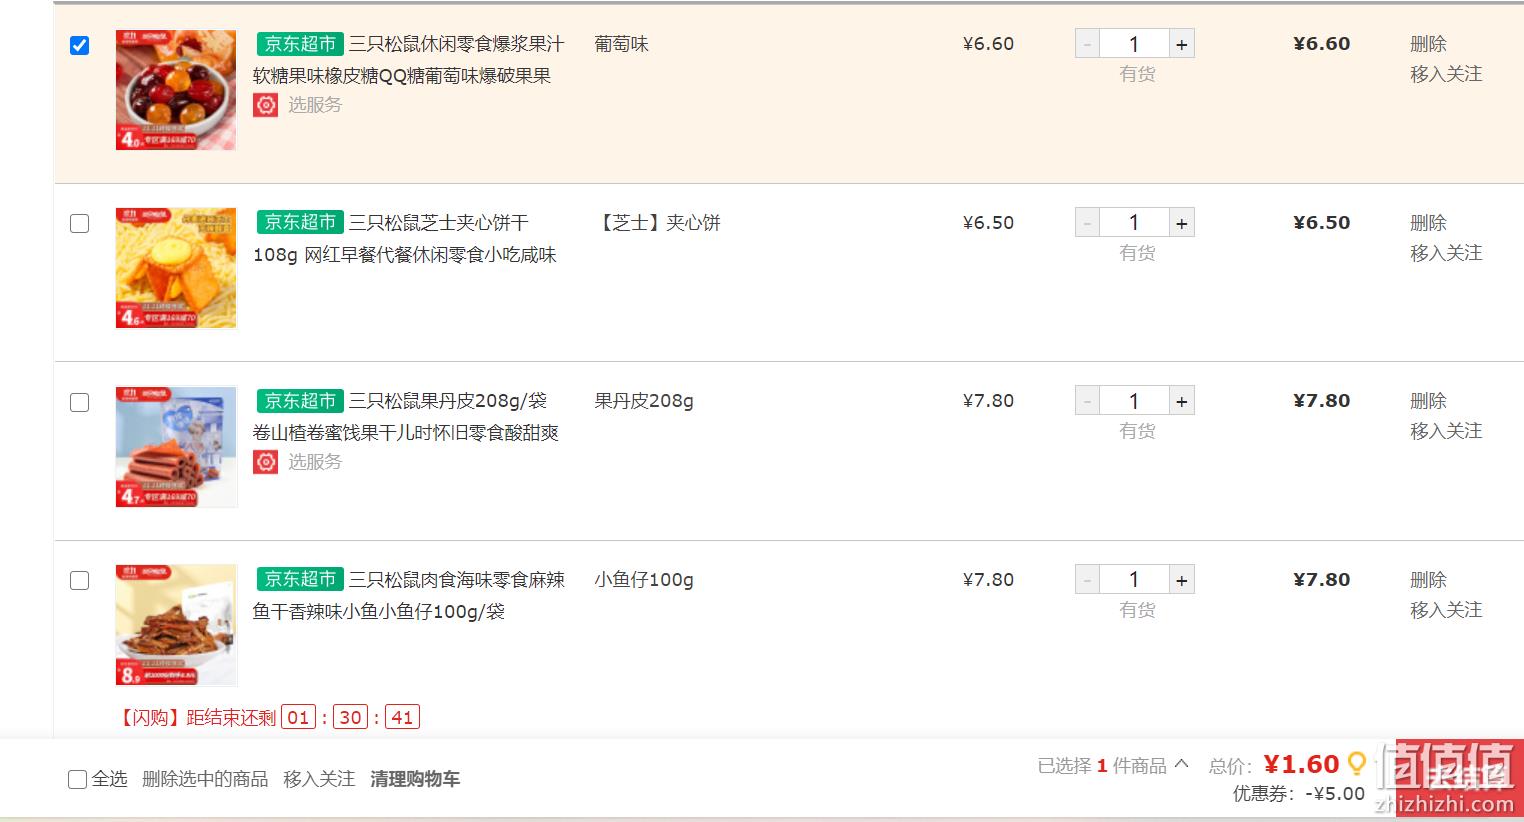Open the 果丹皮 hawthorn roll product thumbnail

tap(176, 447)
